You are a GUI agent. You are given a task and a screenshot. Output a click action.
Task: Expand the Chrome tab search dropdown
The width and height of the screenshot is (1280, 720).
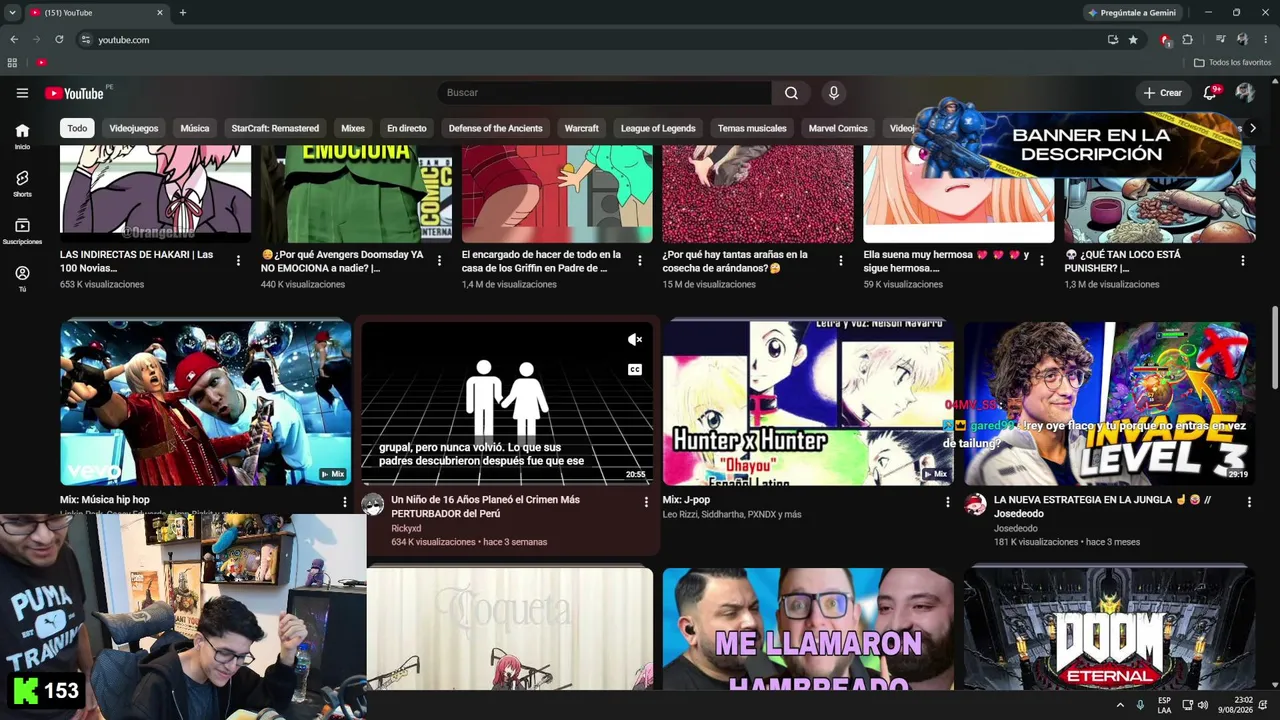point(12,13)
